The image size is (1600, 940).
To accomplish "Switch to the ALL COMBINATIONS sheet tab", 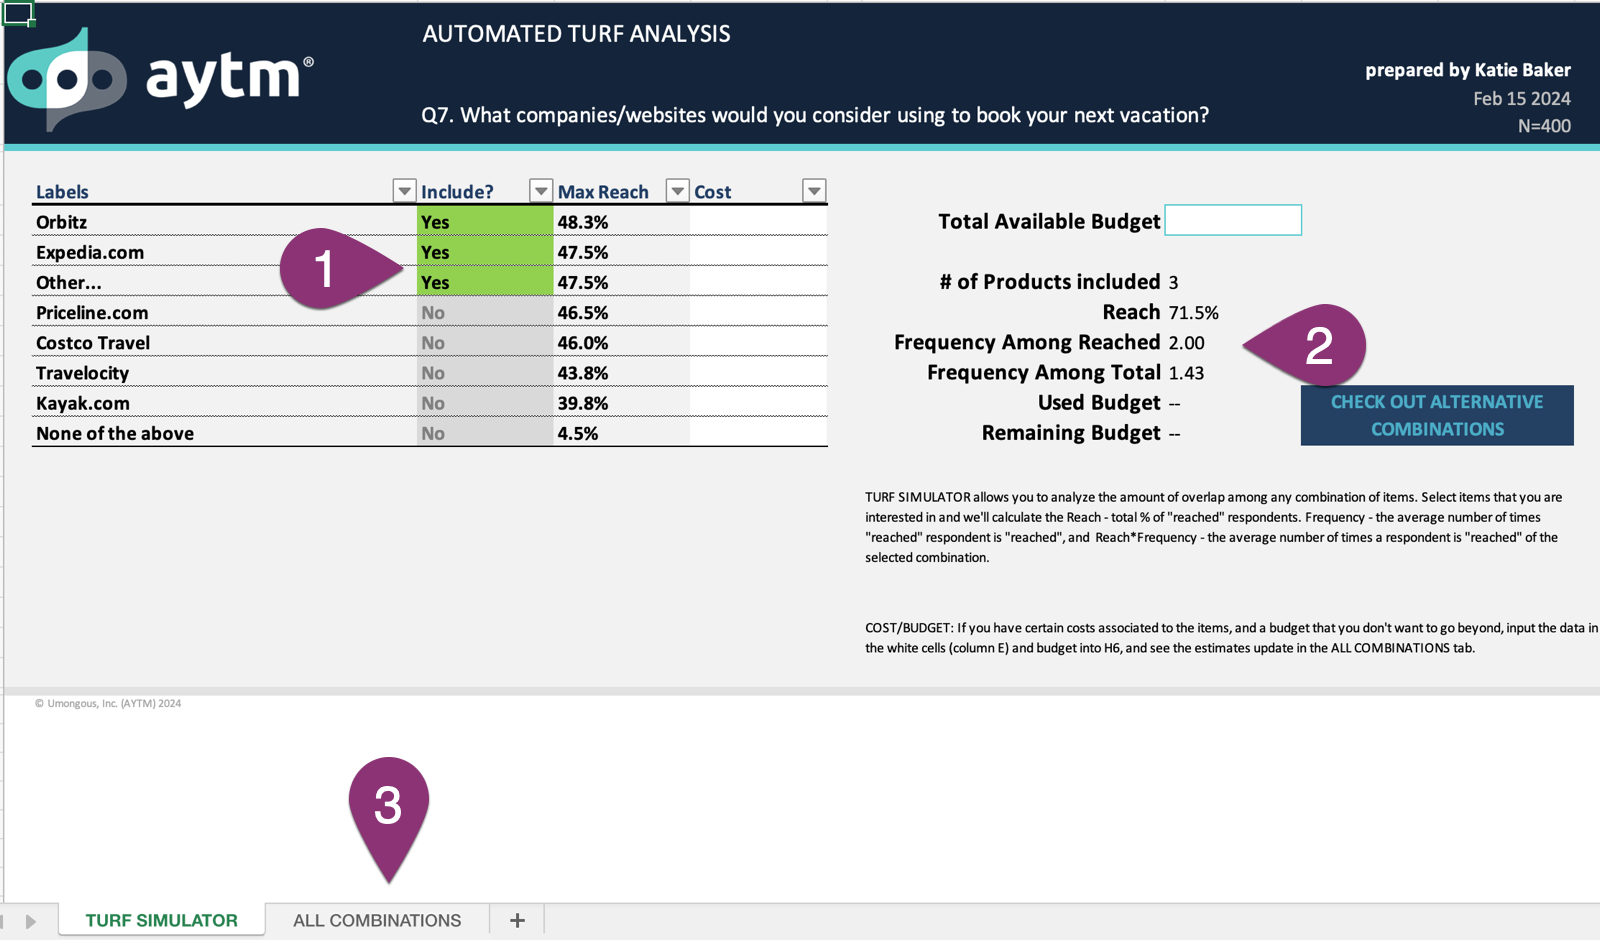I will tap(377, 920).
